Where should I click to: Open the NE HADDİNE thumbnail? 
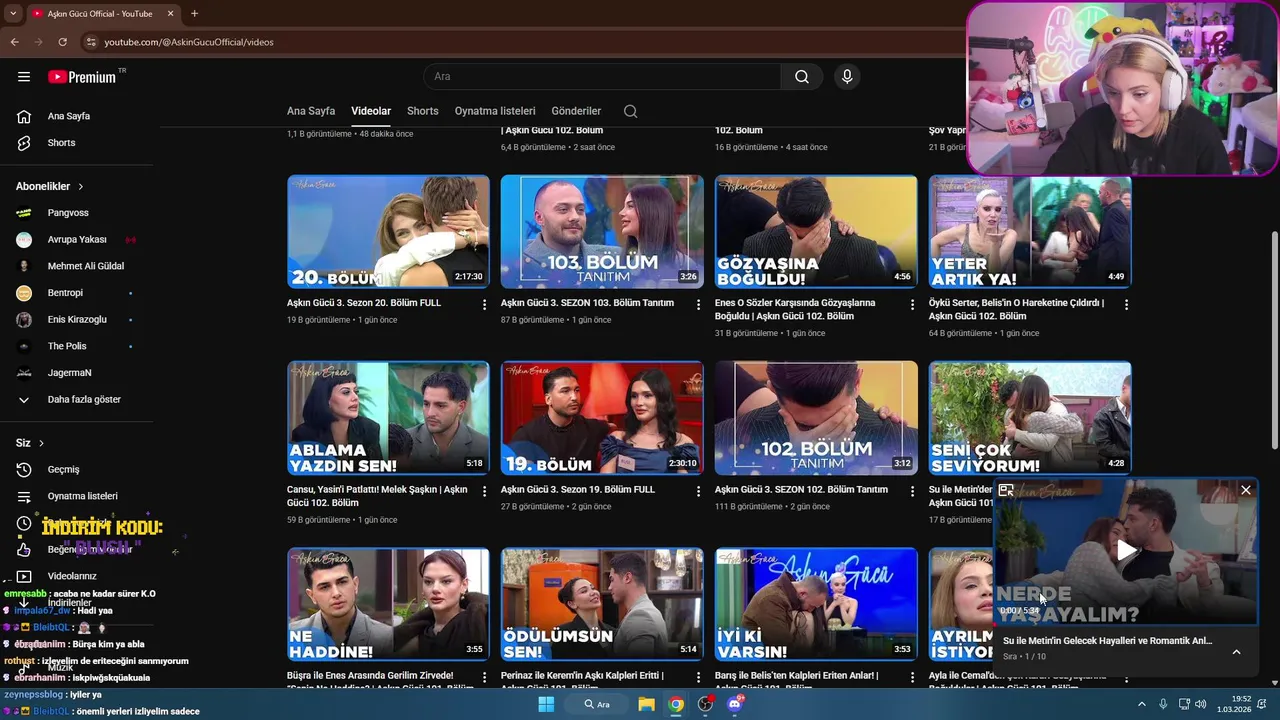388,604
